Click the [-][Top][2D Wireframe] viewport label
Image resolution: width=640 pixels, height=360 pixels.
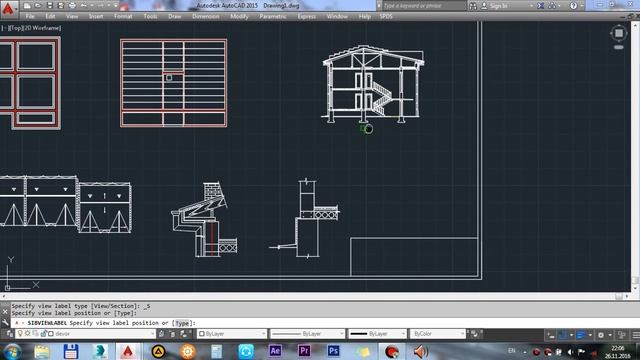[x=31, y=28]
